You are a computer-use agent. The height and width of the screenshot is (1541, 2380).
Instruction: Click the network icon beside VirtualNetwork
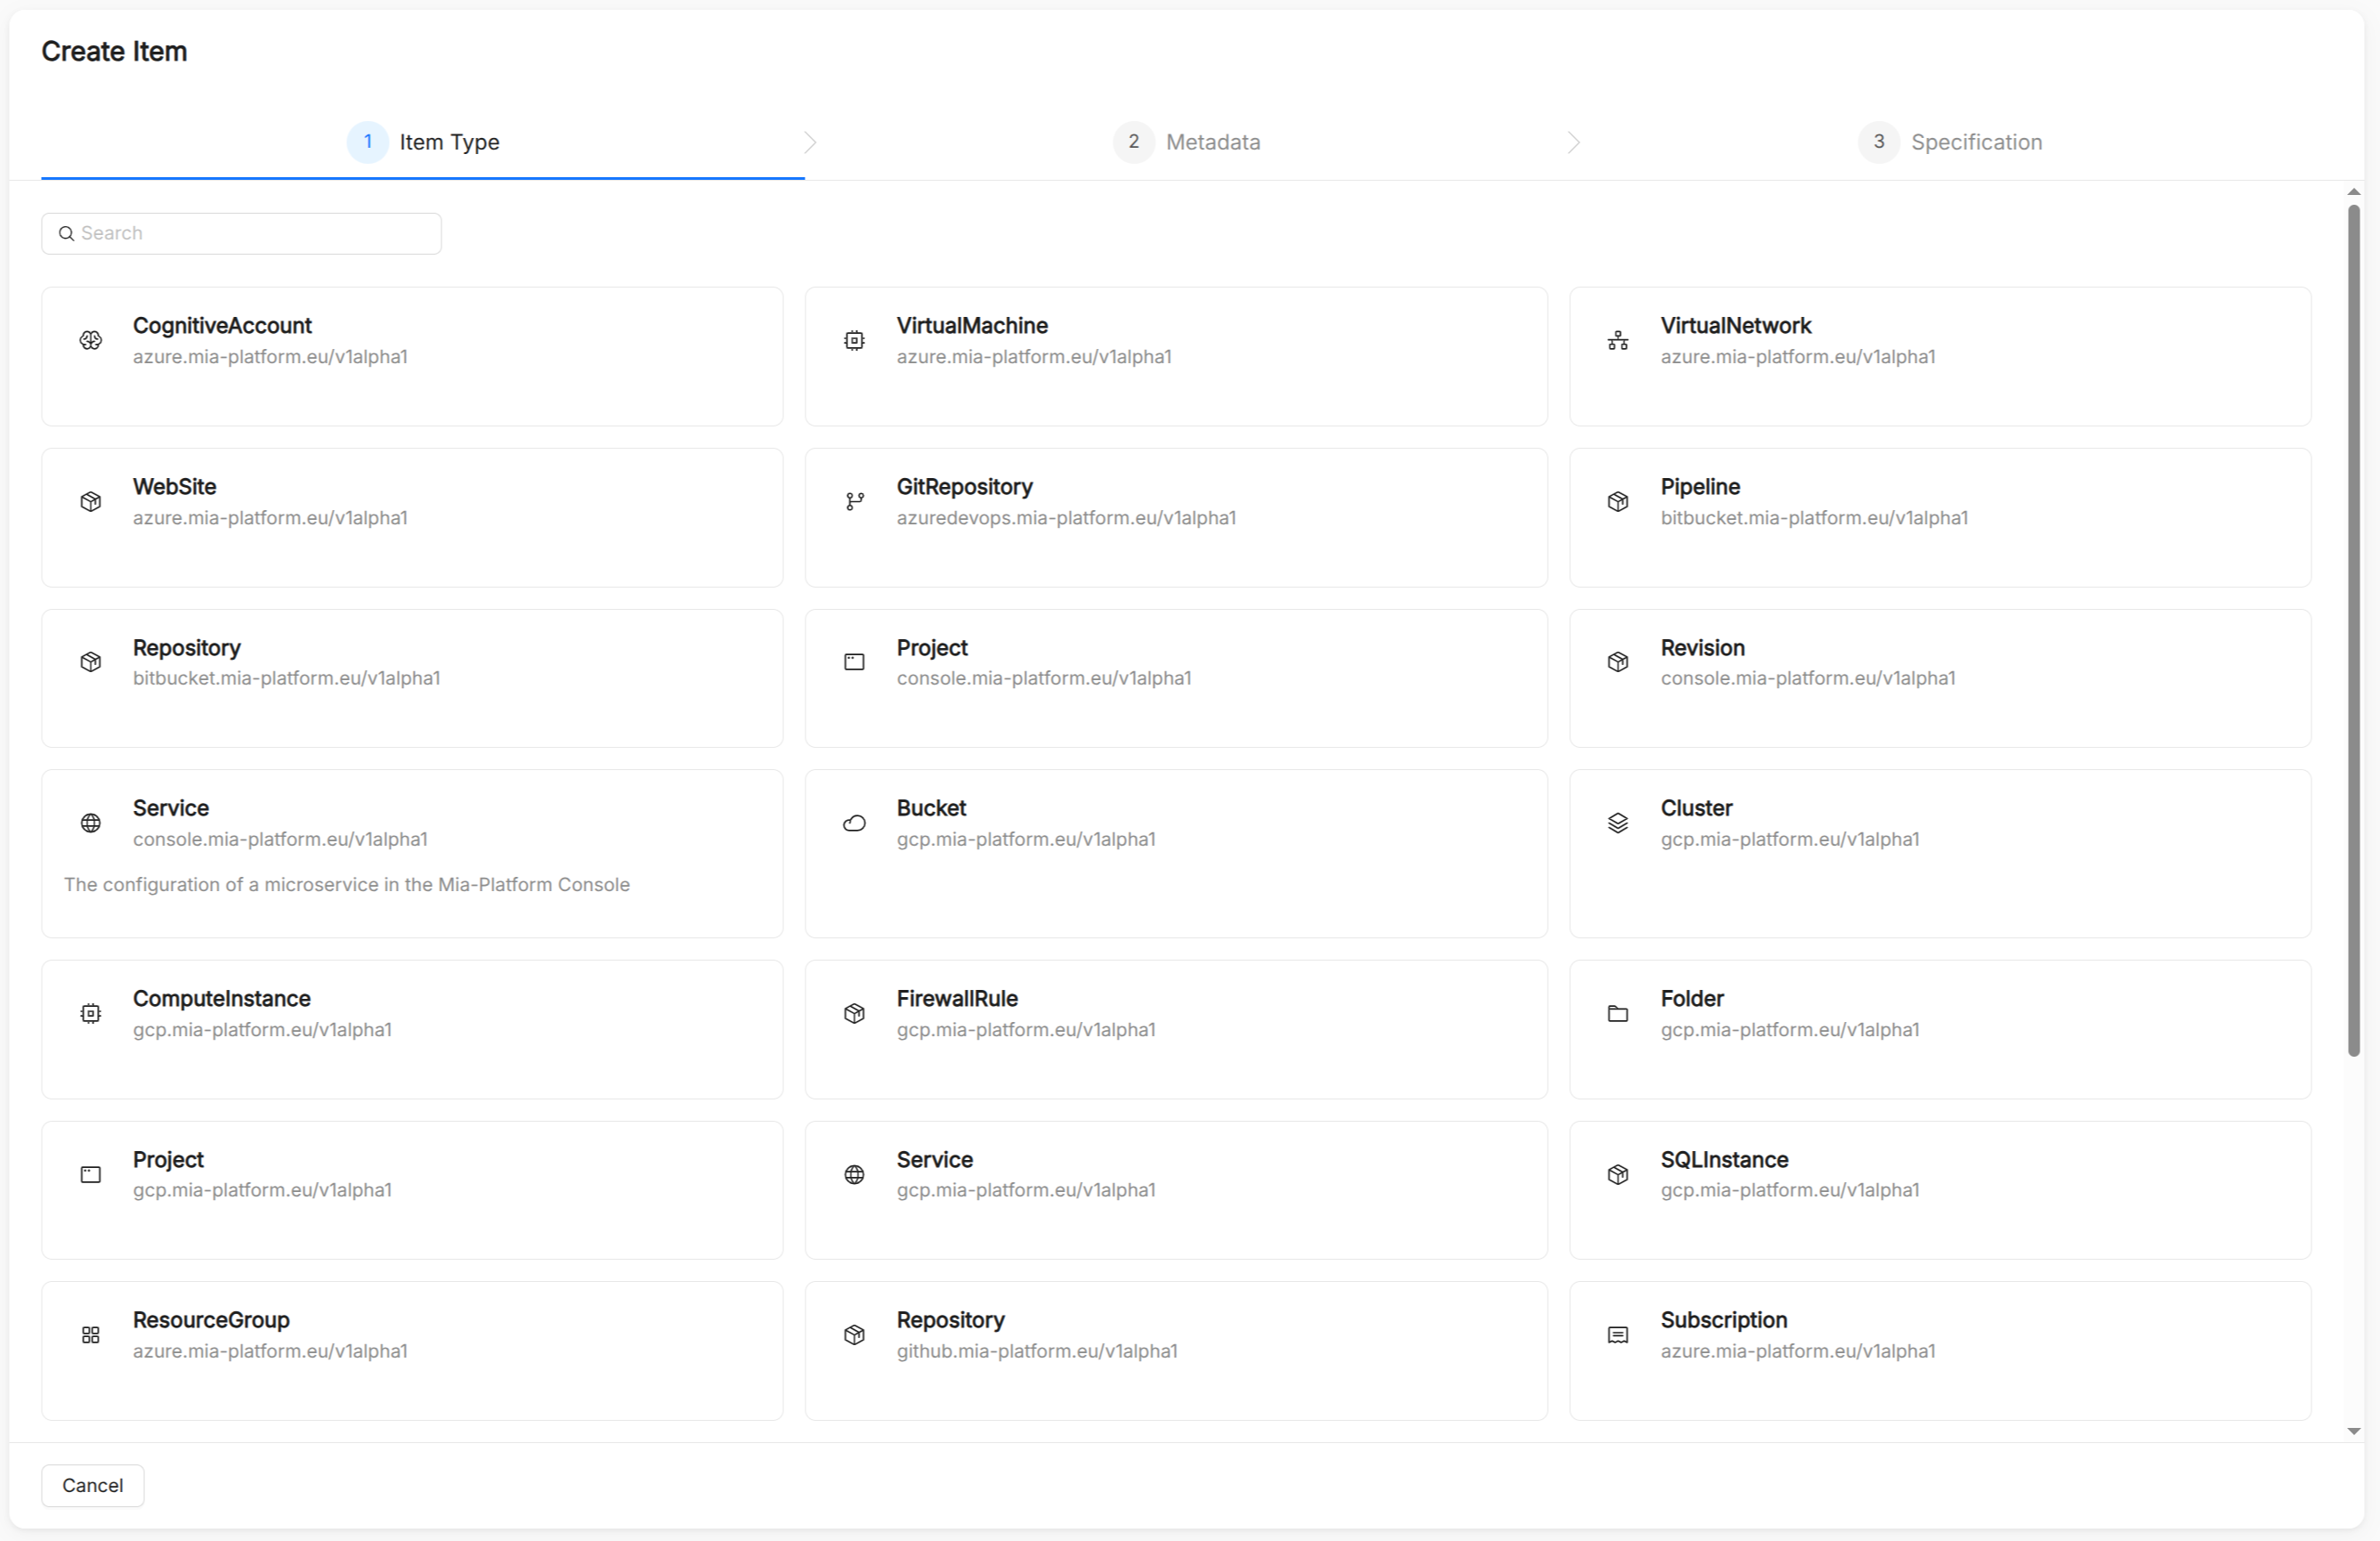[x=1618, y=341]
